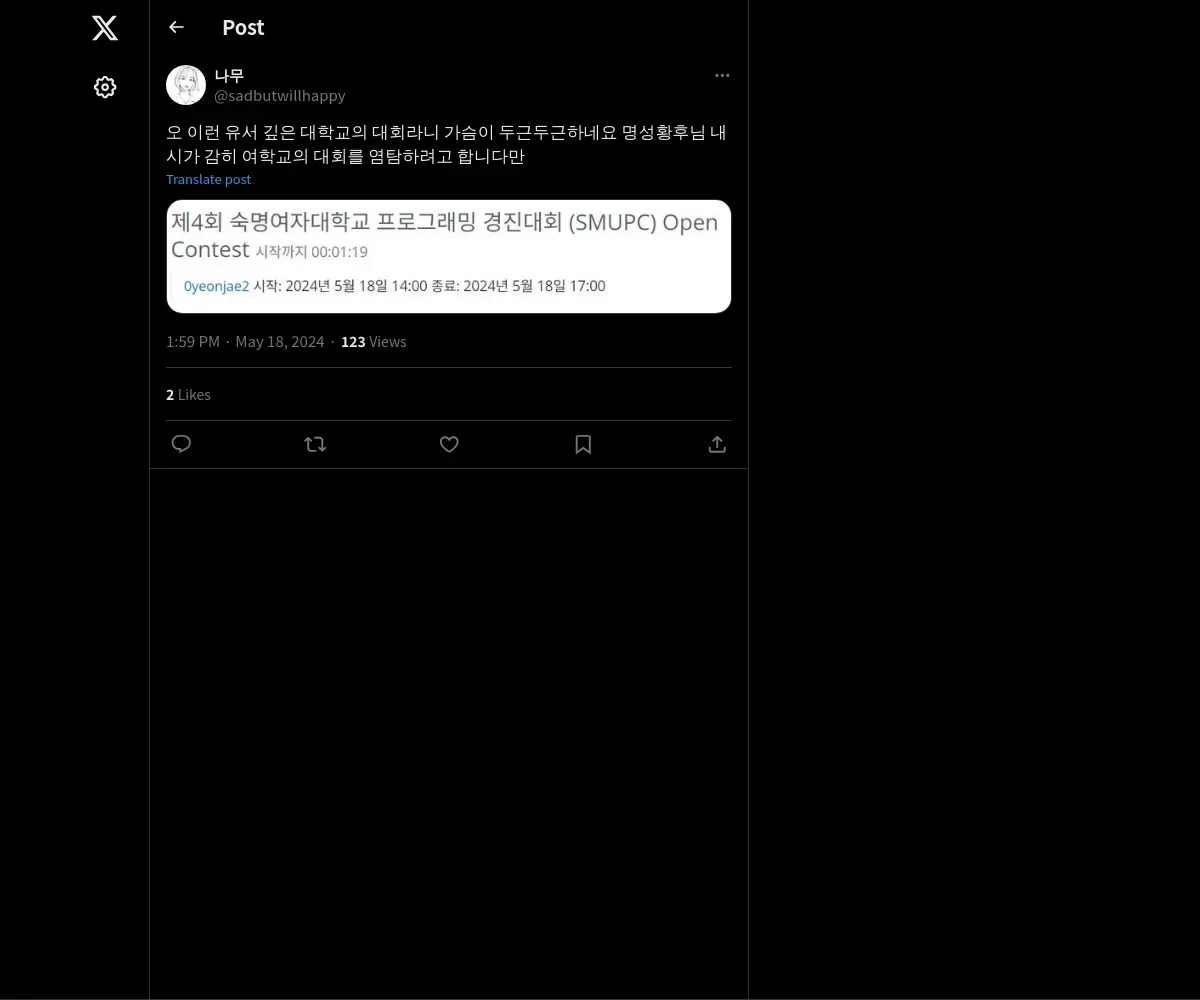Click the 1:59 PM timestamp
The height and width of the screenshot is (1000, 1200).
point(193,342)
